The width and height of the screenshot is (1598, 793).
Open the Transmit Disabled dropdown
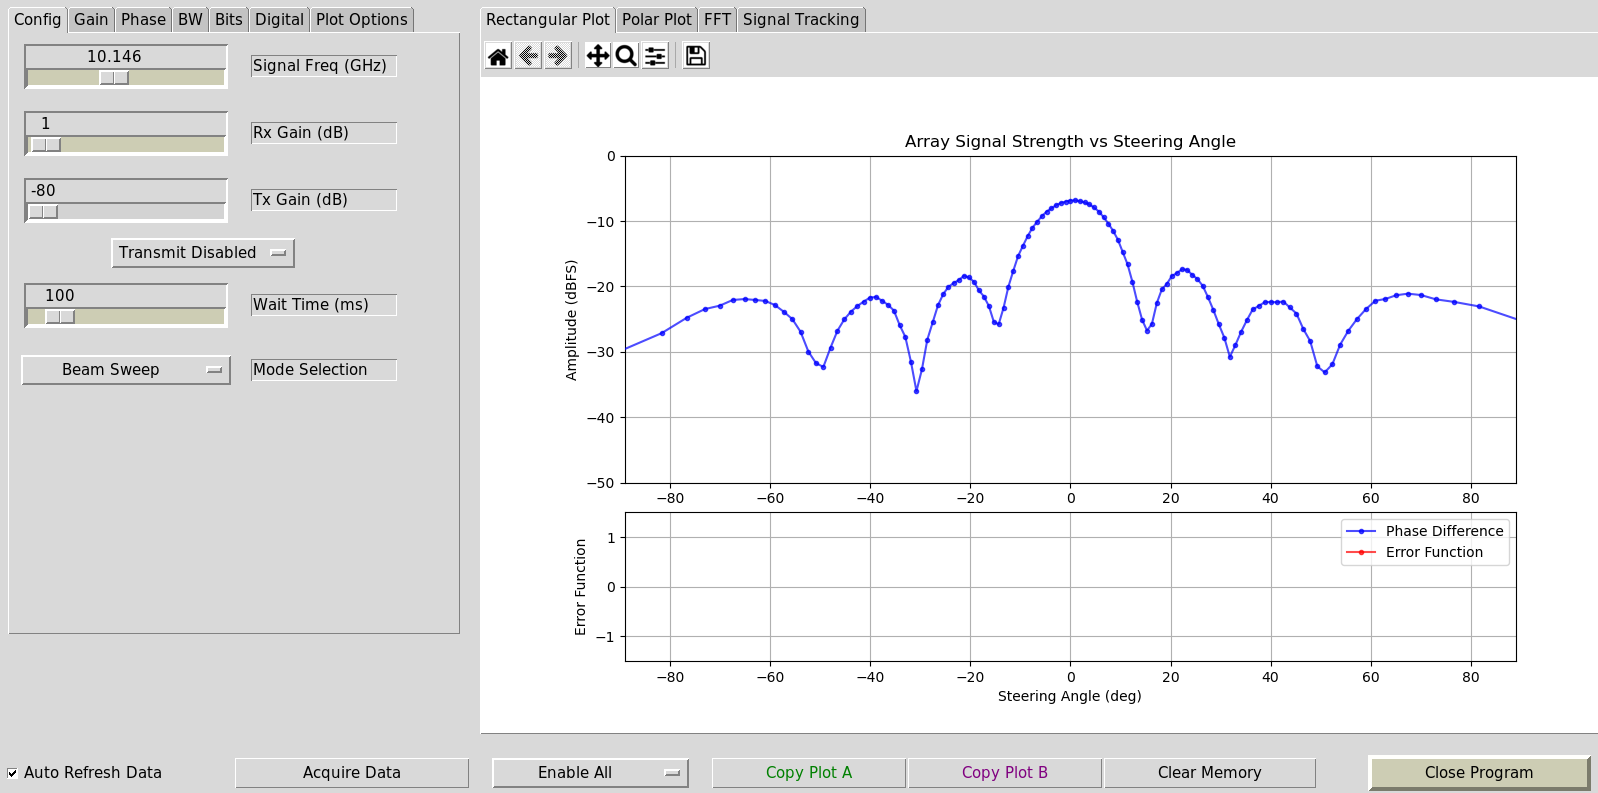coord(202,253)
